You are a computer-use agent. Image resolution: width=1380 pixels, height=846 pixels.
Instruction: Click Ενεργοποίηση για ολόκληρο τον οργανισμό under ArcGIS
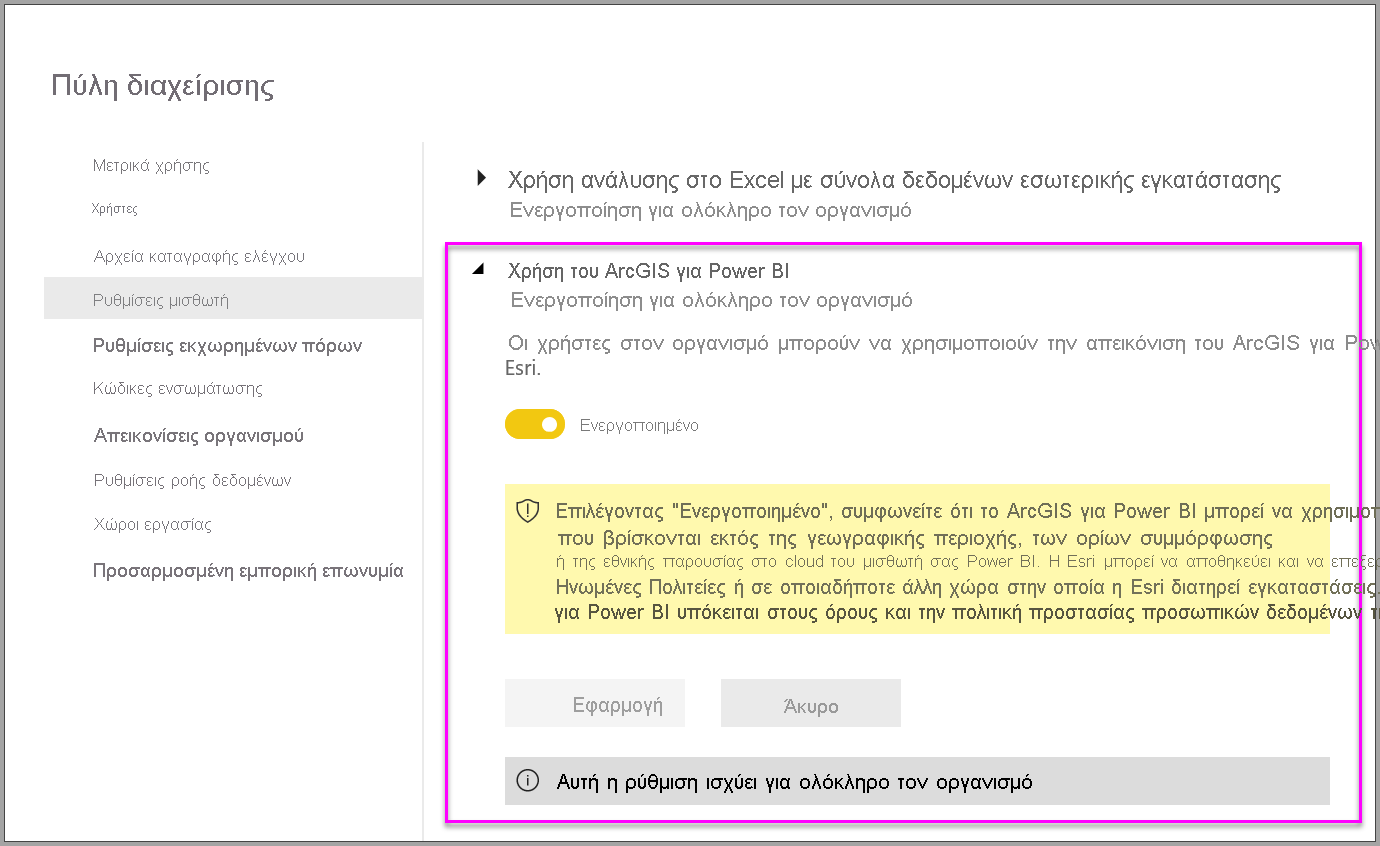click(x=711, y=300)
